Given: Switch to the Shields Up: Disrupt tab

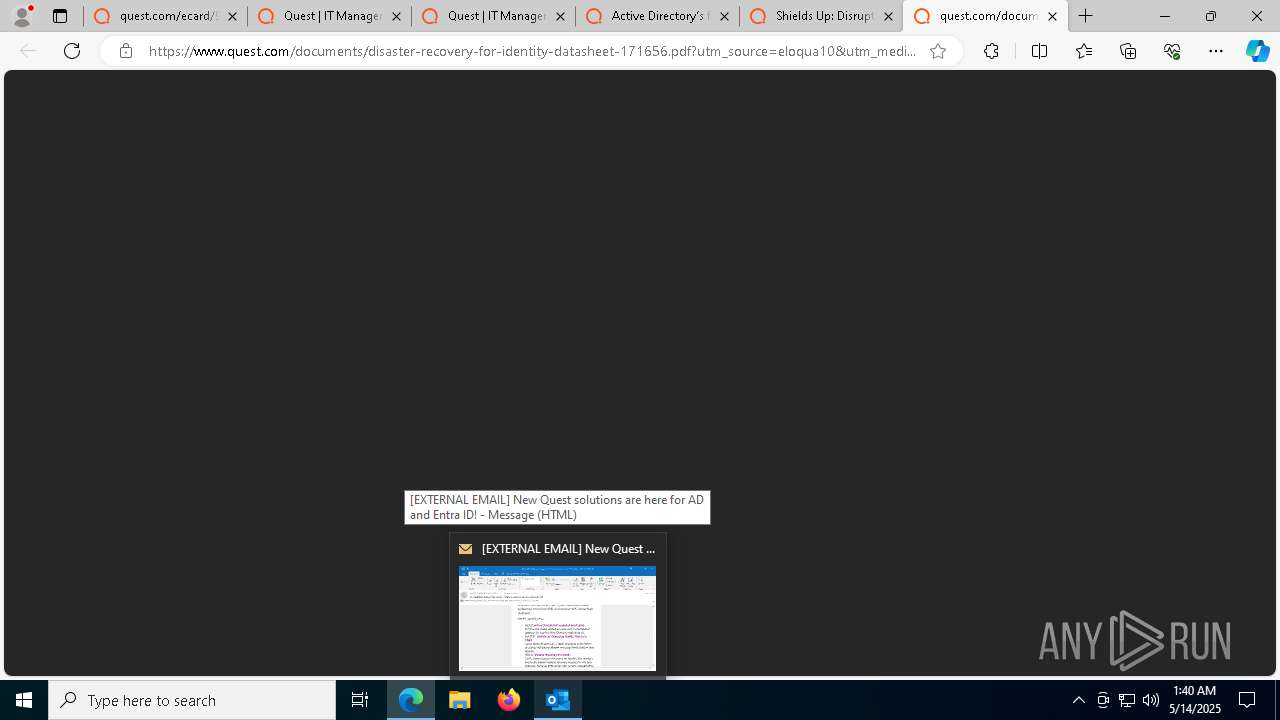Looking at the screenshot, I should [821, 16].
